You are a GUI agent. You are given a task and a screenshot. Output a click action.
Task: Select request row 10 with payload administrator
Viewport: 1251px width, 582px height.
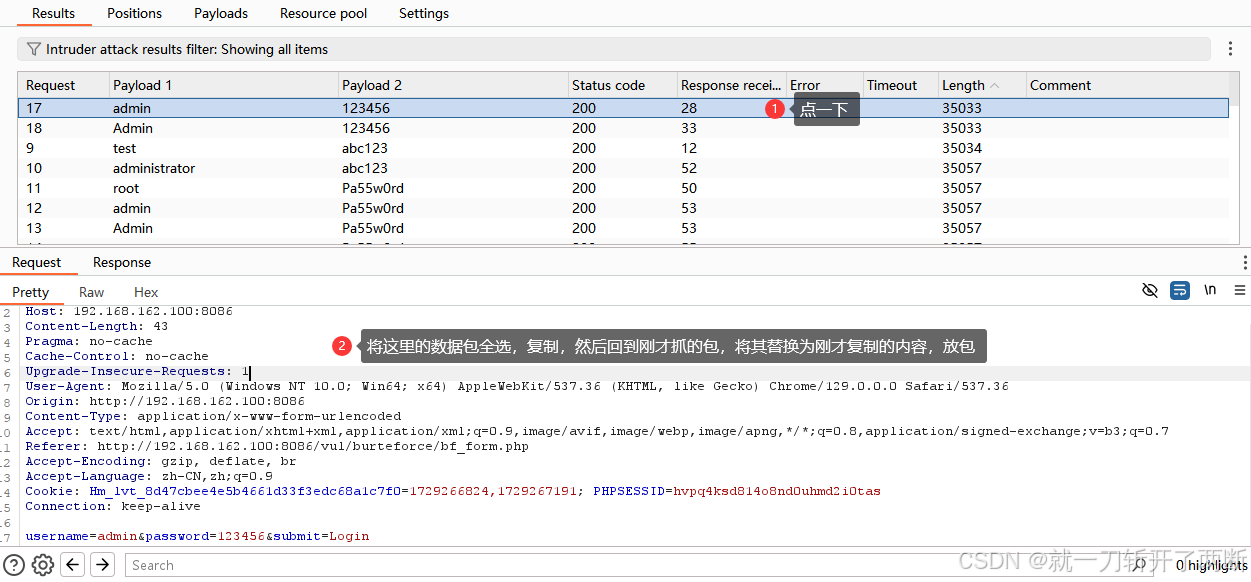point(623,168)
